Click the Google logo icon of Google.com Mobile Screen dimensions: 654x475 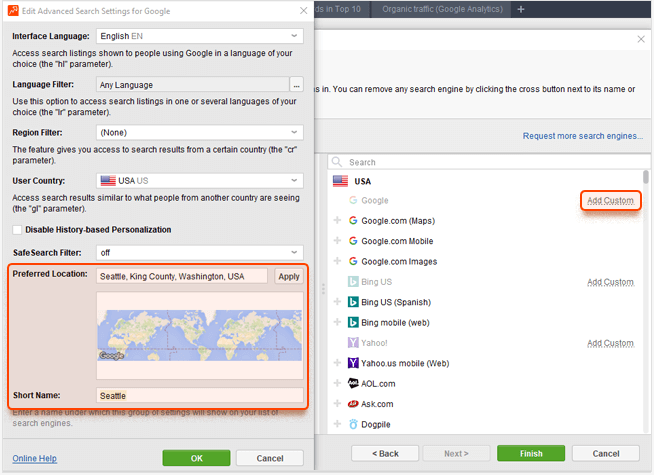tap(353, 241)
